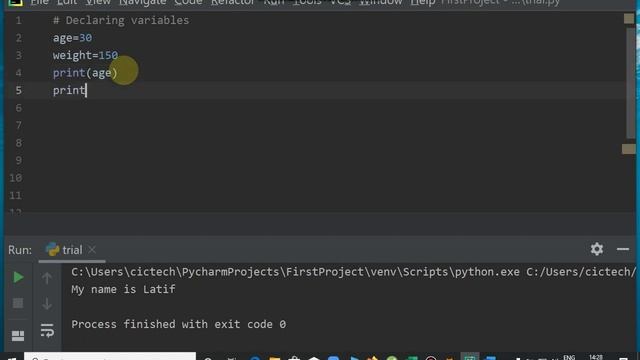Click the restore layout icon in Run panel

[18, 336]
